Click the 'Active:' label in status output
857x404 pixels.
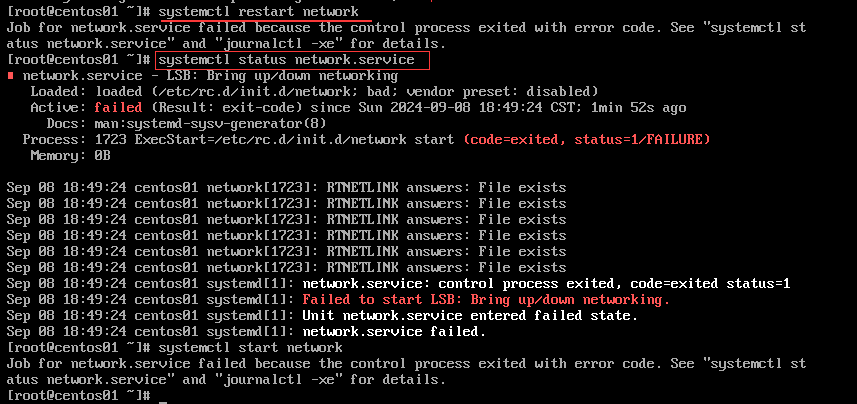point(58,108)
